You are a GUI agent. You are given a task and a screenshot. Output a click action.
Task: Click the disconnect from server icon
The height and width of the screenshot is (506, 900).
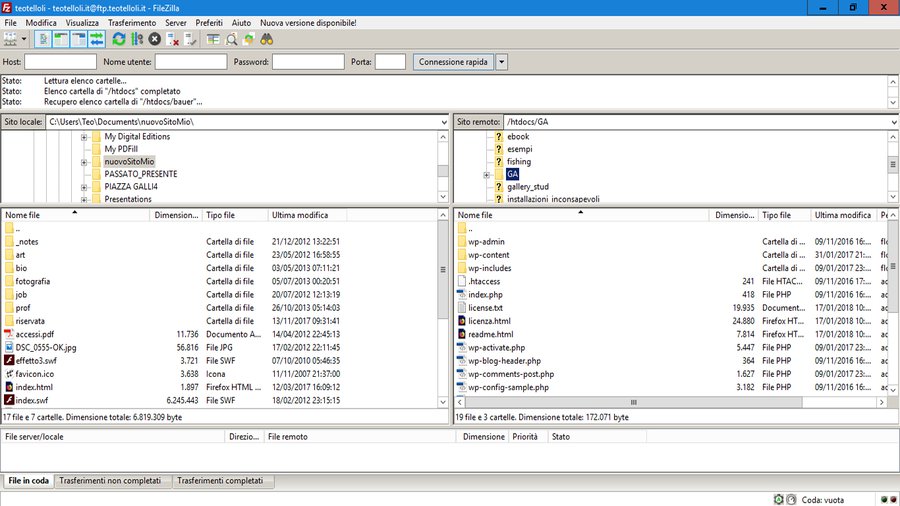point(173,39)
